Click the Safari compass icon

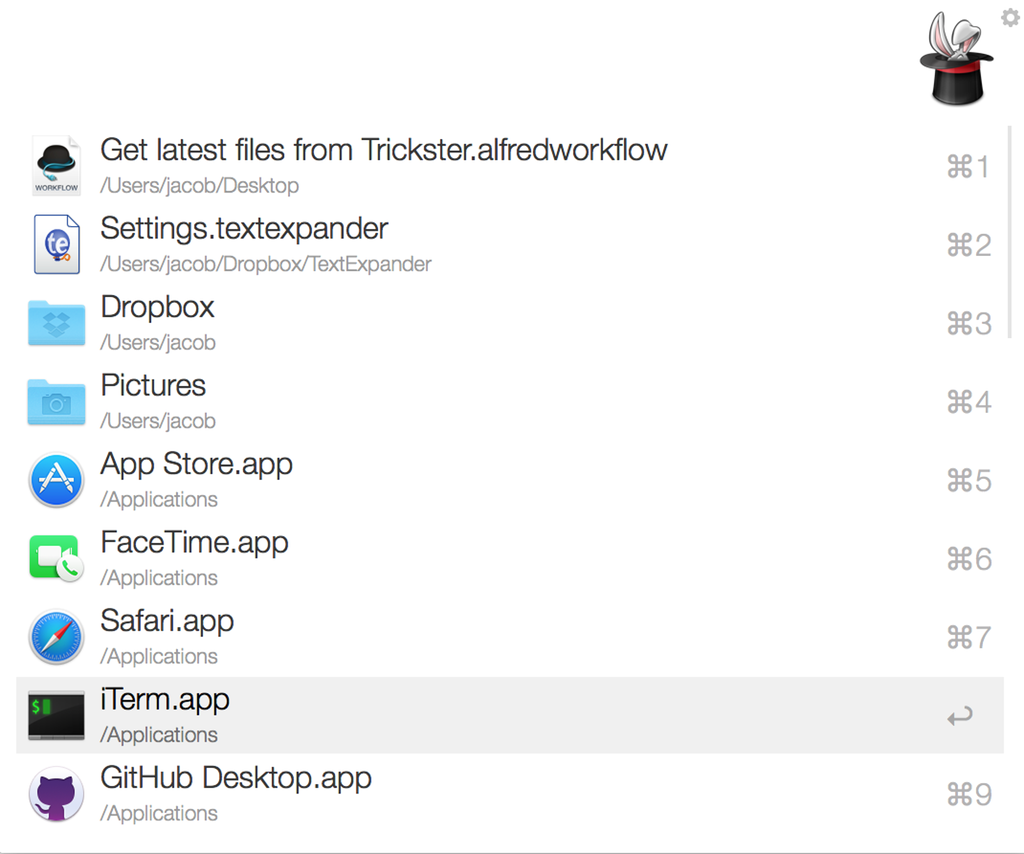point(56,637)
